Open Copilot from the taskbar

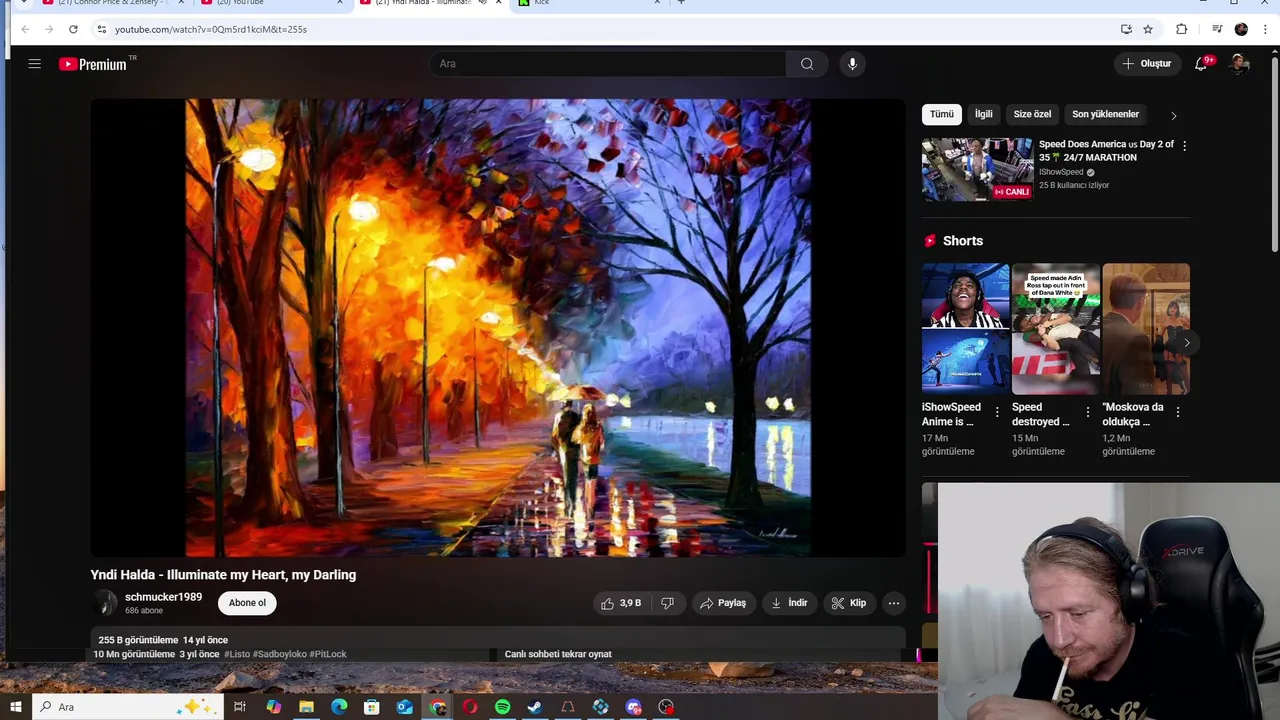[273, 707]
